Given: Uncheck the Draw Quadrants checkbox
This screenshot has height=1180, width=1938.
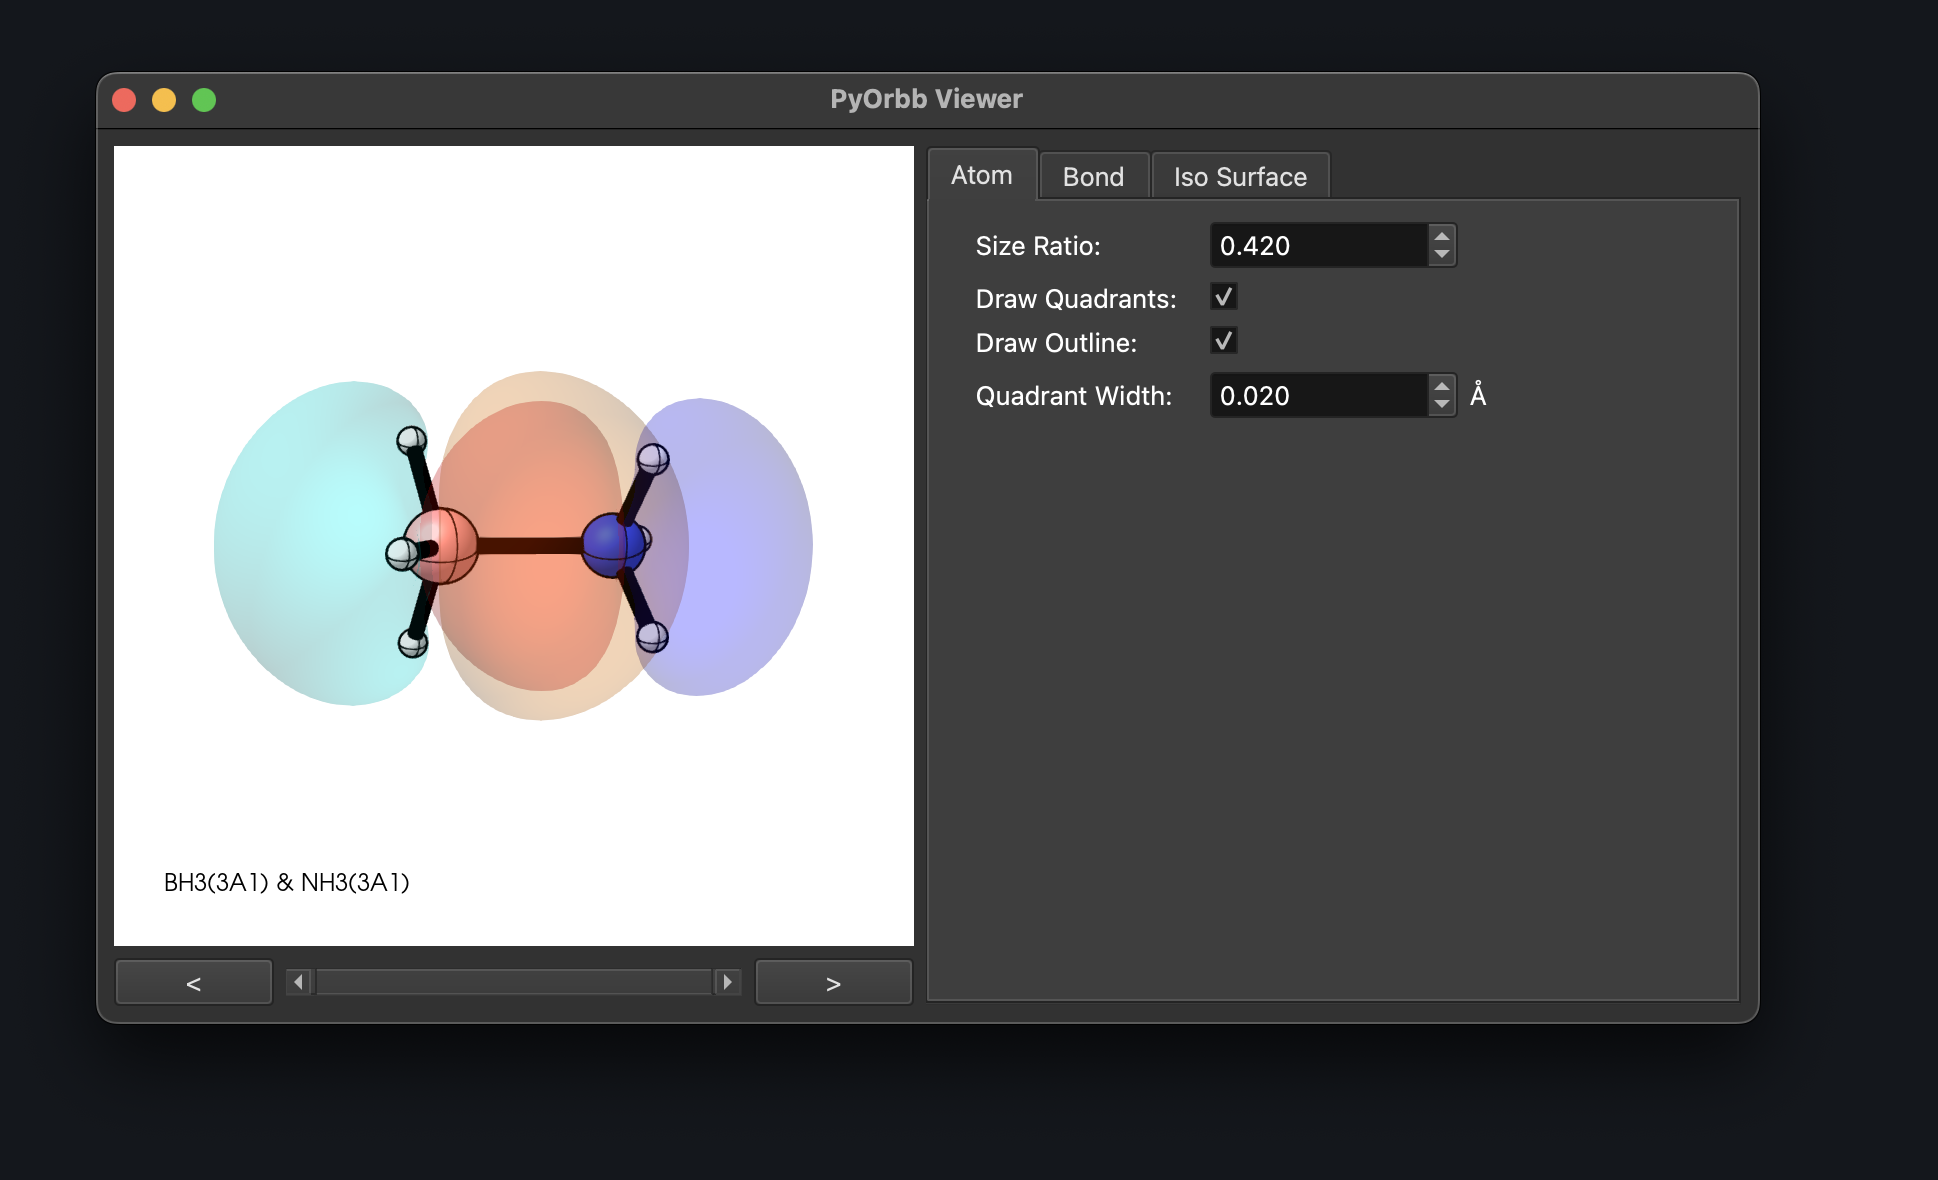Looking at the screenshot, I should pyautogui.click(x=1224, y=297).
